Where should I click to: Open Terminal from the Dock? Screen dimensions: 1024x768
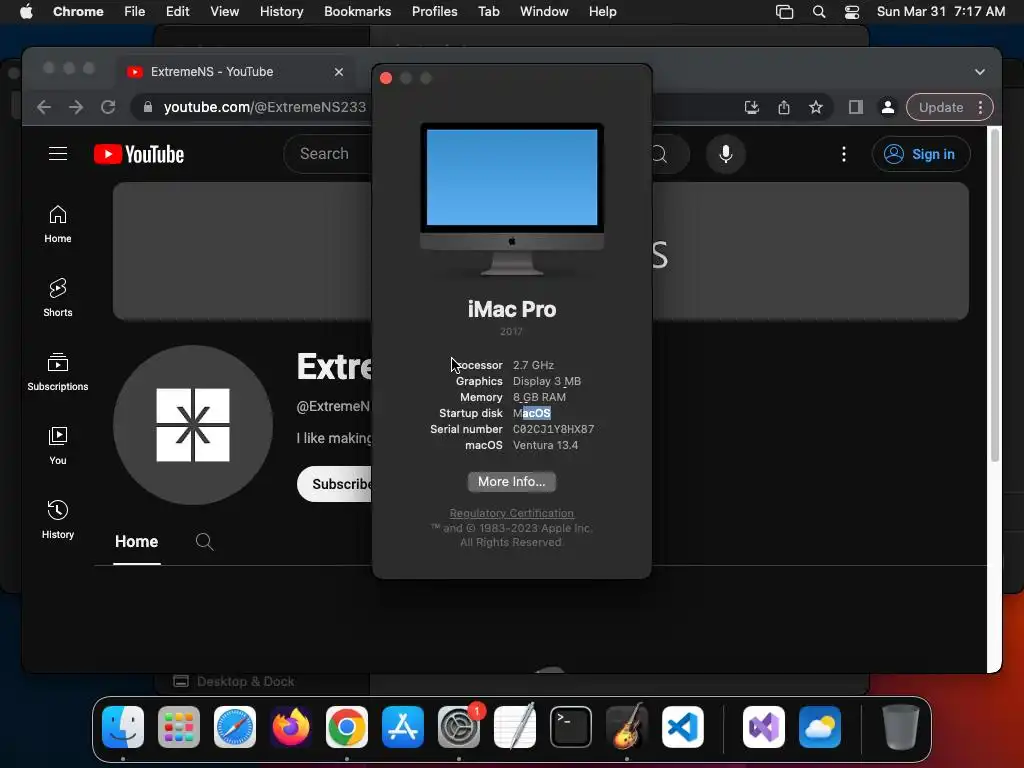coord(571,727)
